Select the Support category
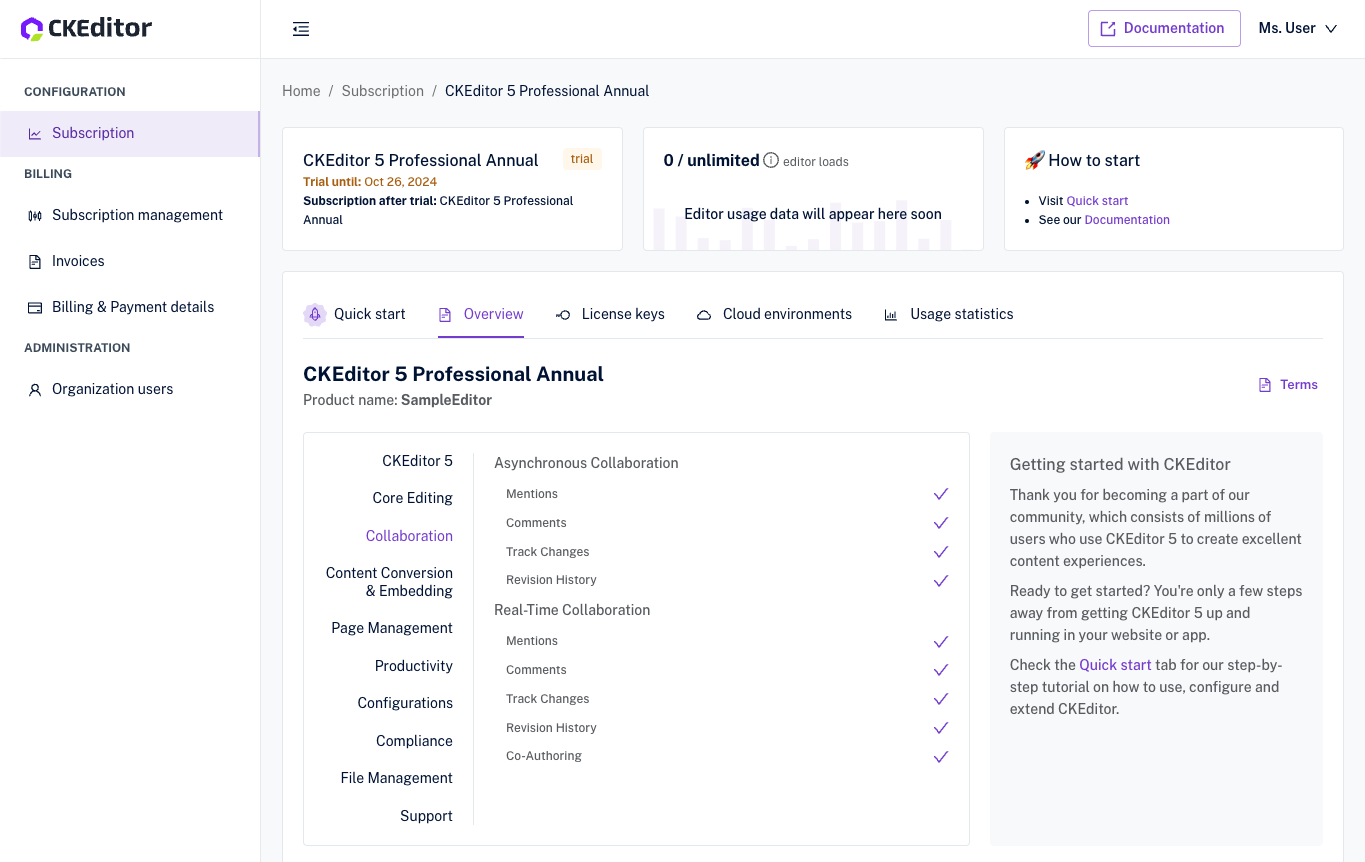Screen dimensions: 1365x862 [x=426, y=816]
